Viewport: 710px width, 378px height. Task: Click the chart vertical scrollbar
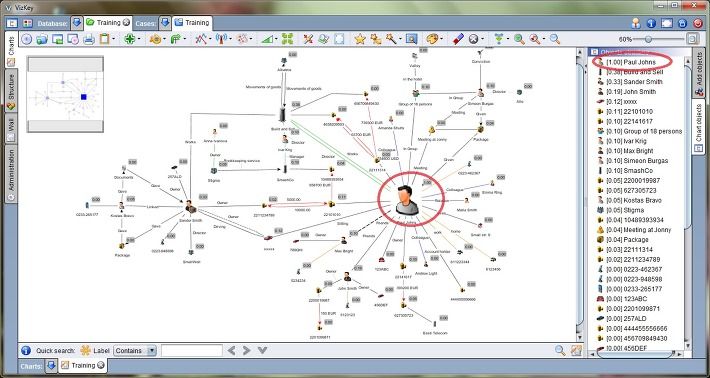click(x=579, y=195)
